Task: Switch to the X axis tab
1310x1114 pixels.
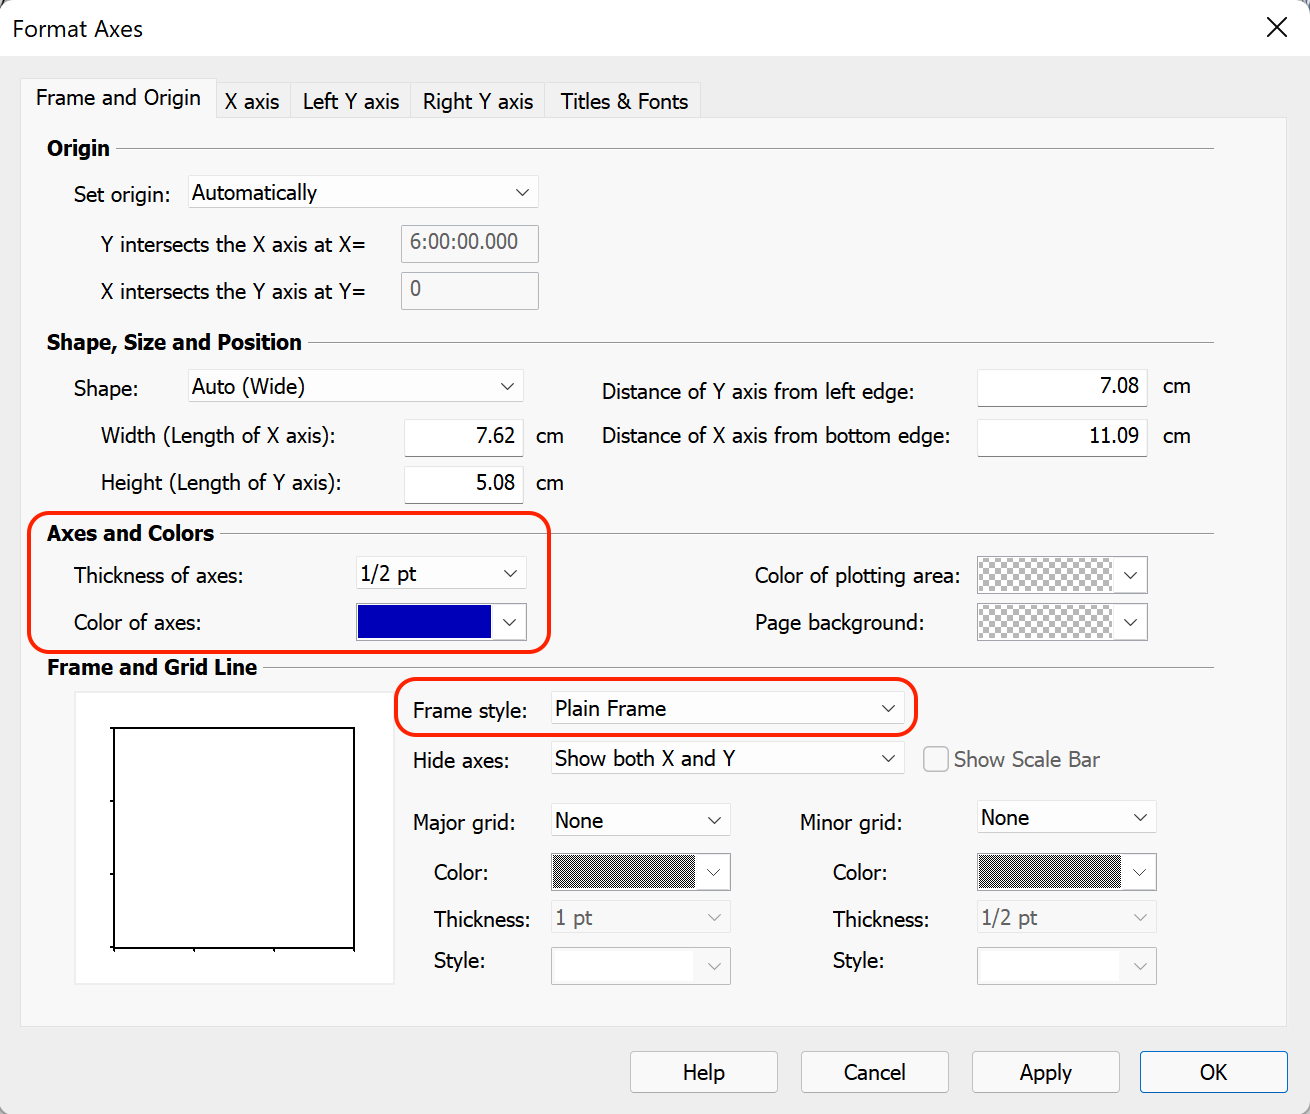Action: pyautogui.click(x=252, y=101)
